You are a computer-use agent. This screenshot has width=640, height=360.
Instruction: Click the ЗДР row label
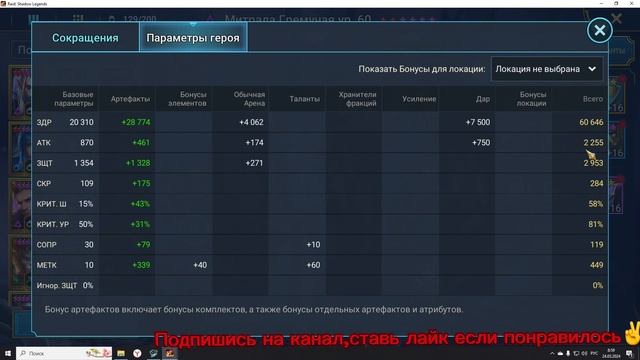coord(44,122)
